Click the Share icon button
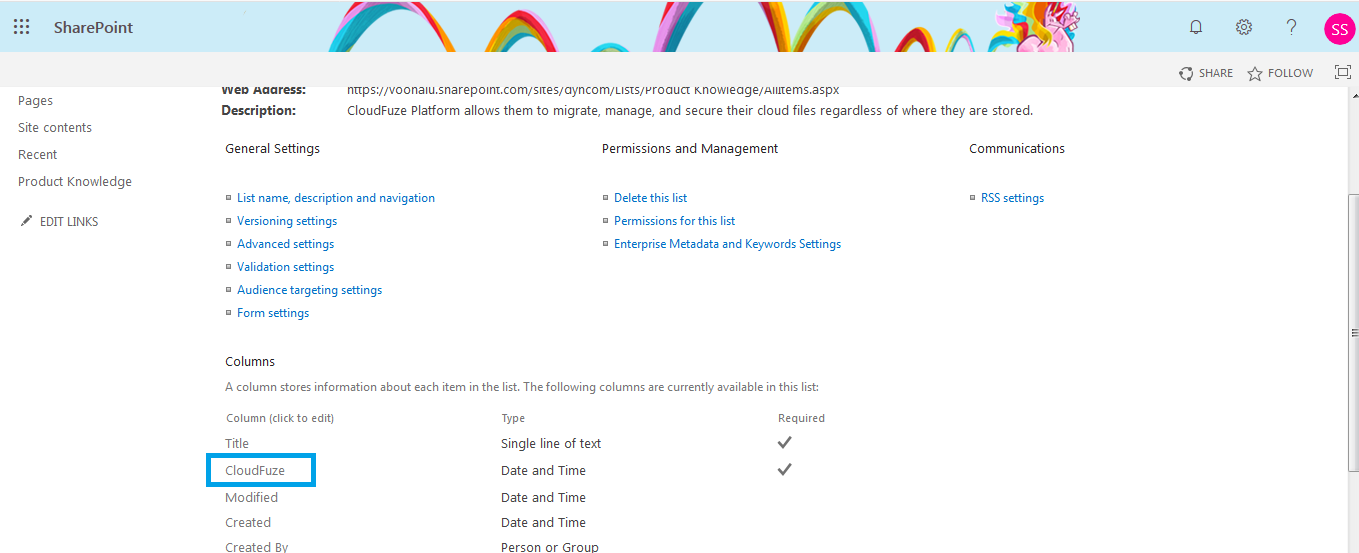 pos(1206,73)
